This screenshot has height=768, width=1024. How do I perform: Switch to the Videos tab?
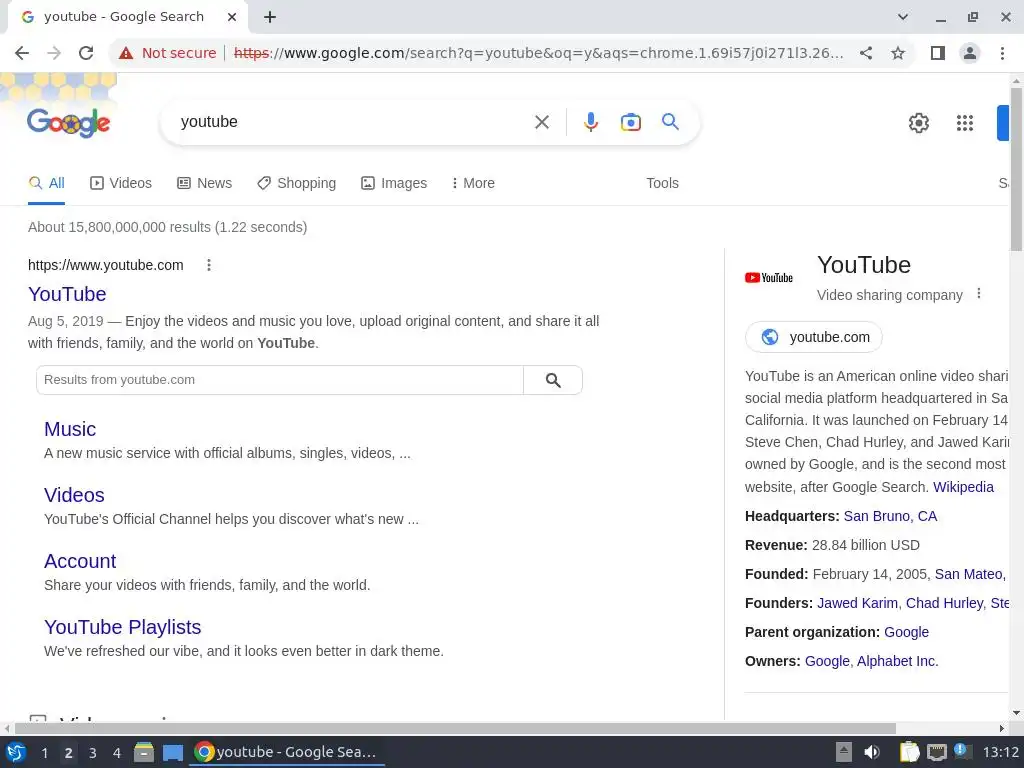pos(121,184)
